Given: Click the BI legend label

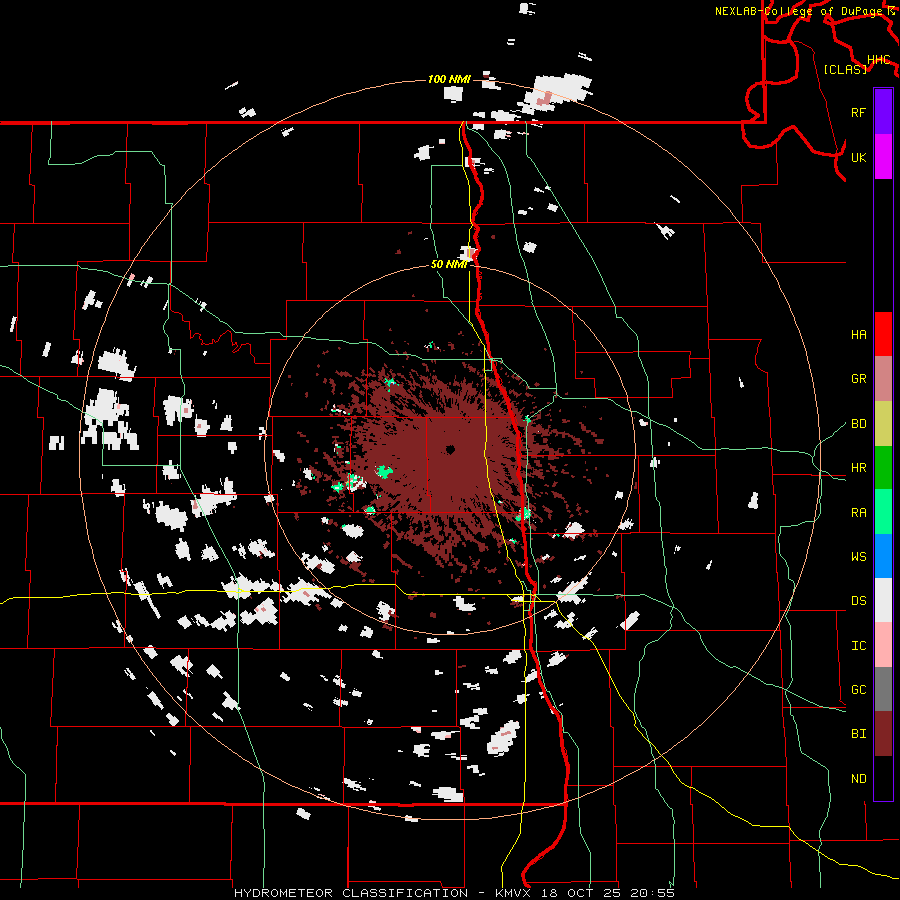Looking at the screenshot, I should point(858,734).
